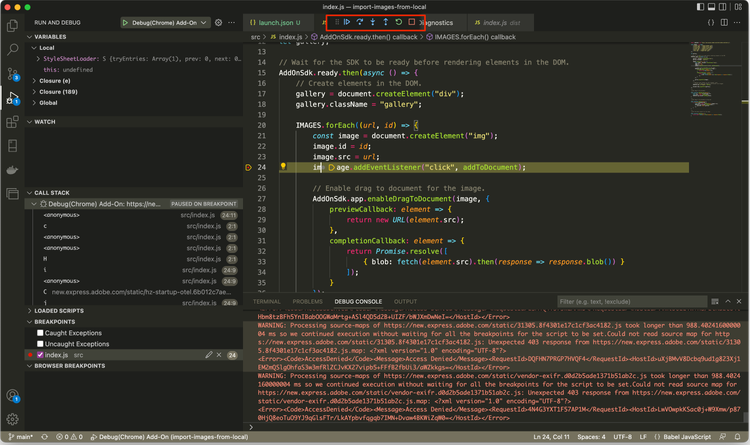
Task: Open Run and Debug more actions menu
Action: pyautogui.click(x=232, y=22)
